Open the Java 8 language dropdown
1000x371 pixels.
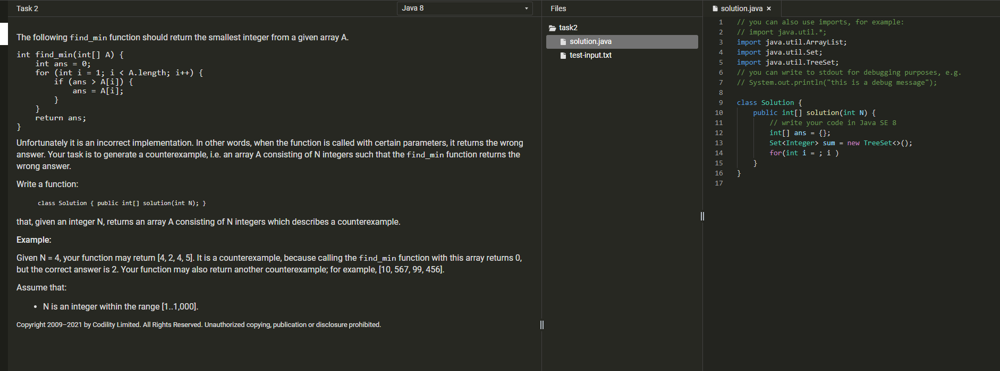[464, 8]
